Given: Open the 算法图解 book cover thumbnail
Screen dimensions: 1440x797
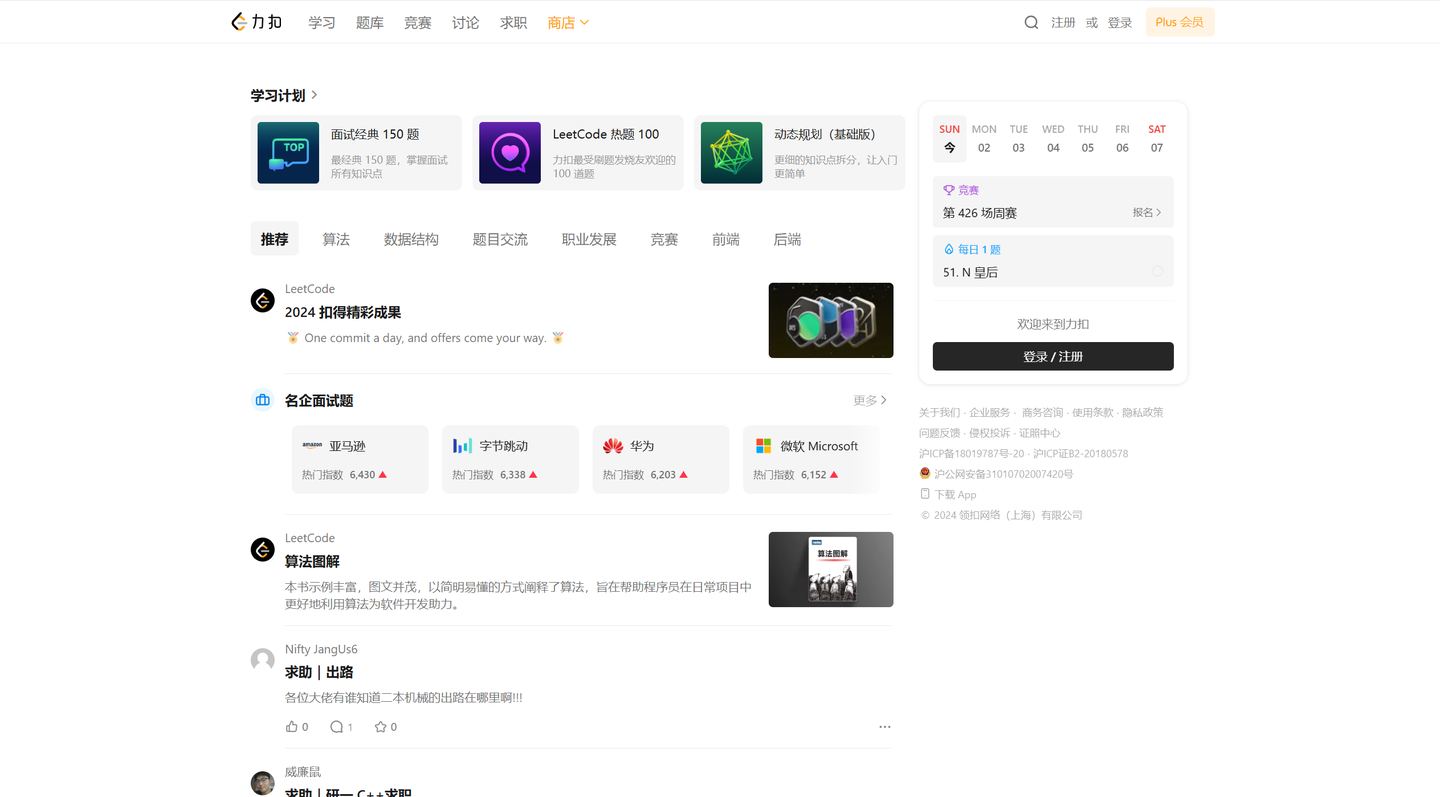Looking at the screenshot, I should pyautogui.click(x=831, y=569).
